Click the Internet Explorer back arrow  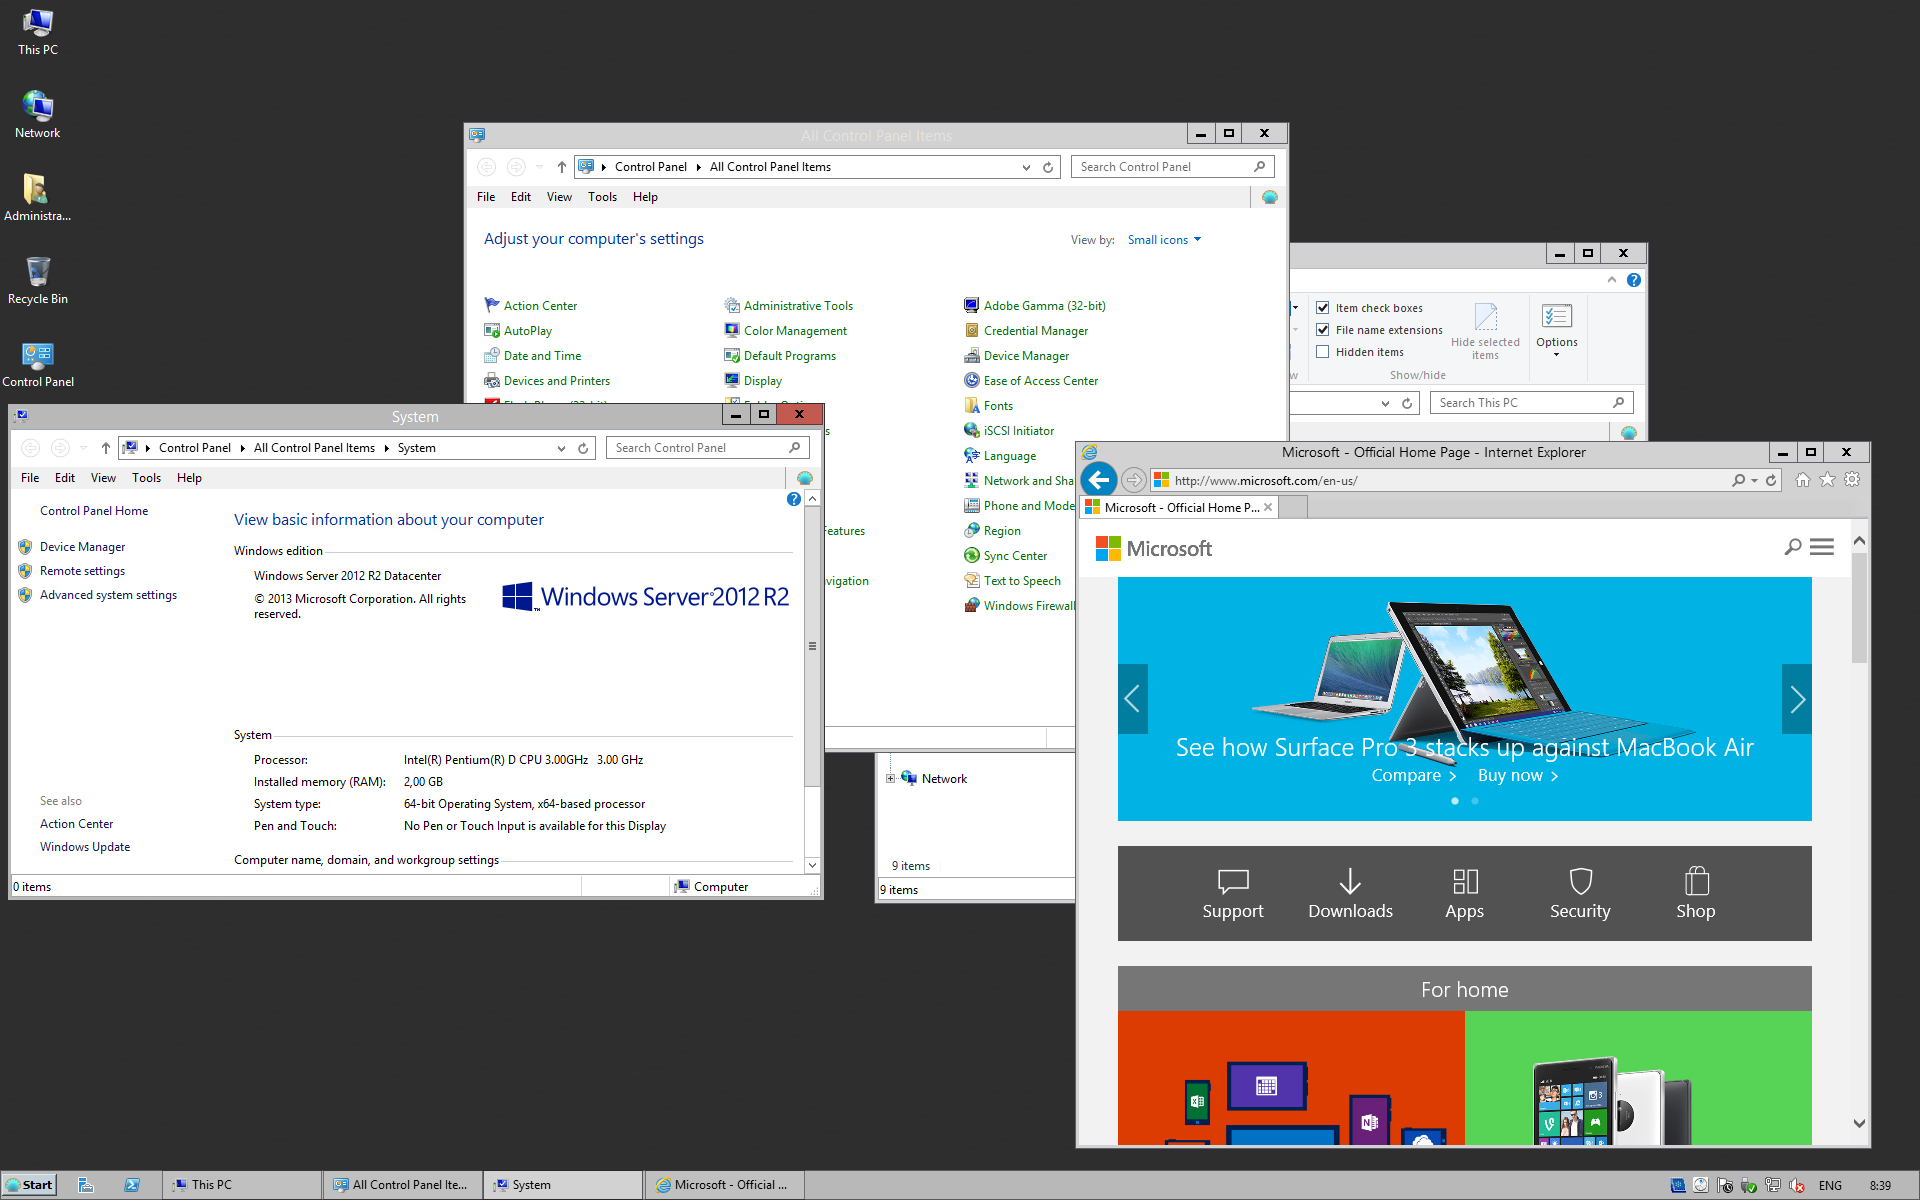1098,480
